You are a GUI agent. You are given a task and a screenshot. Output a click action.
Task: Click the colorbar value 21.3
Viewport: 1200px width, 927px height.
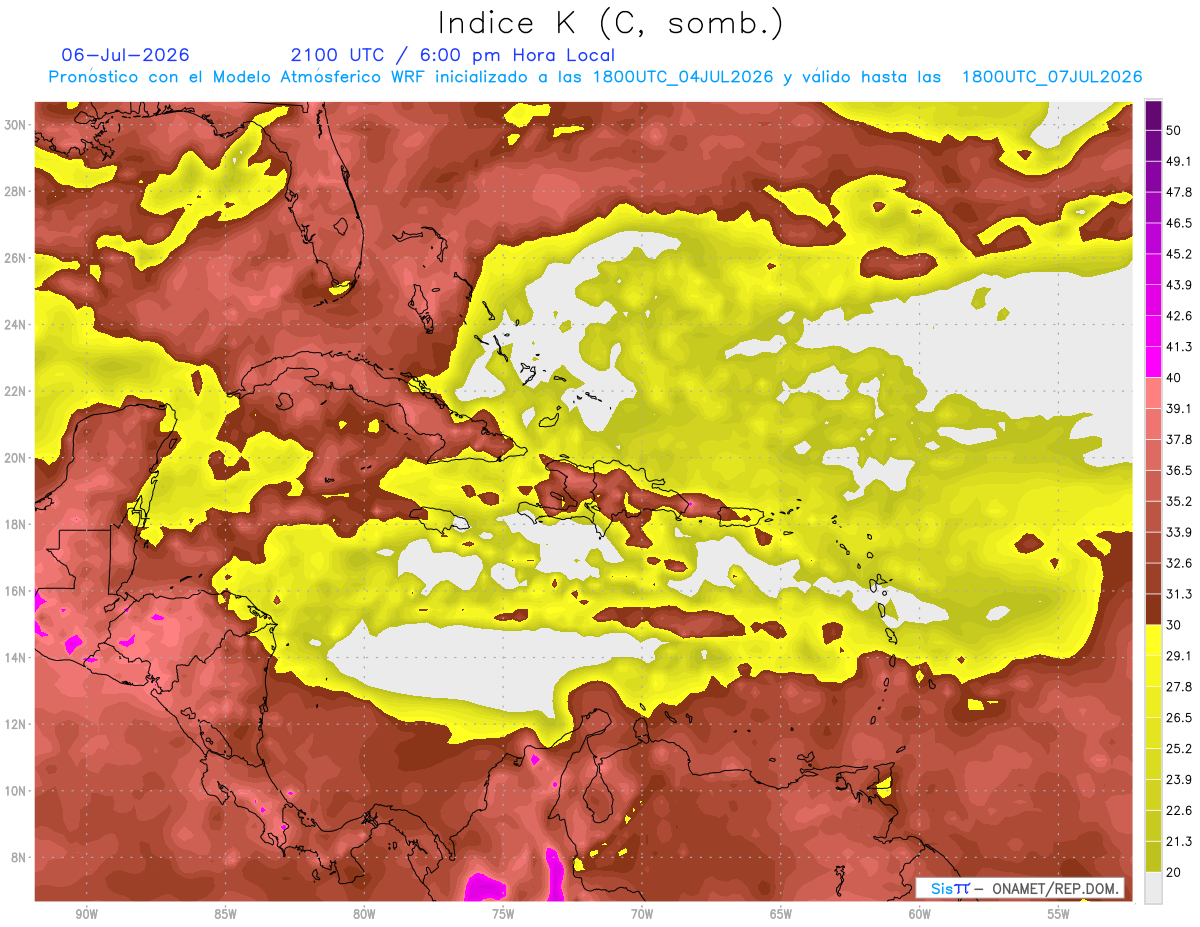coord(1179,842)
